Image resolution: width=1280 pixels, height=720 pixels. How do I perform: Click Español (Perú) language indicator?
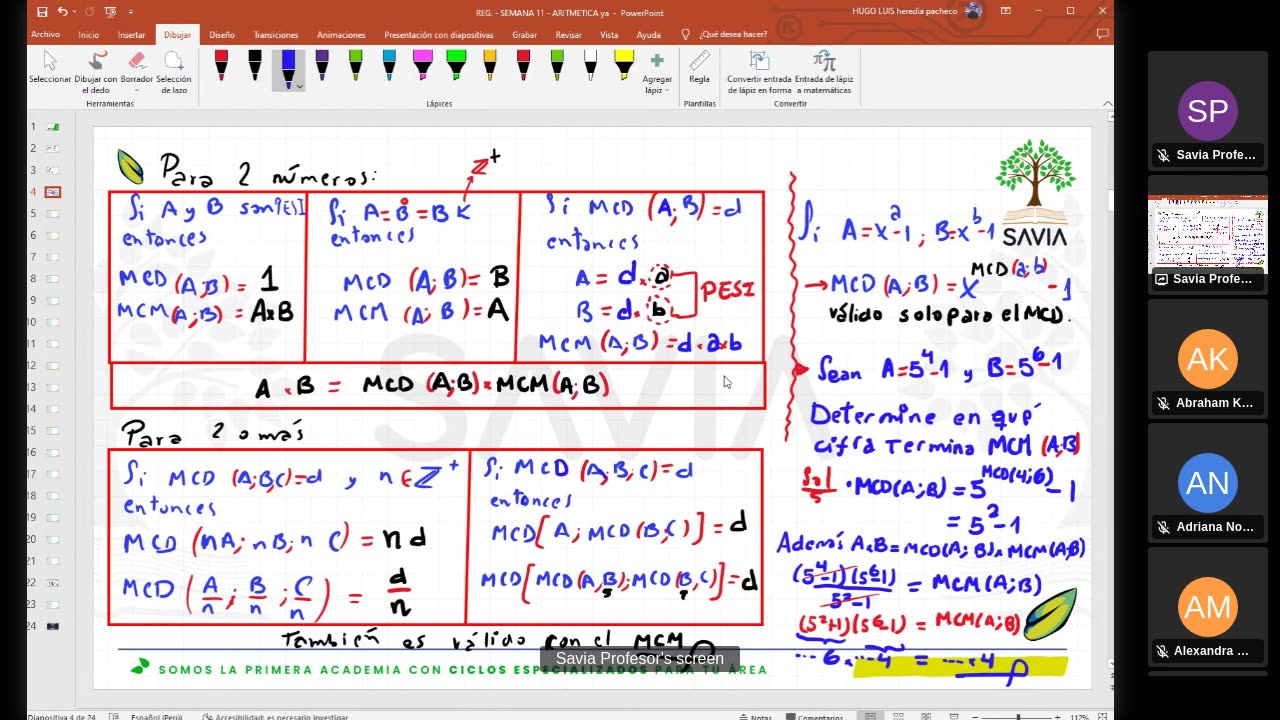157,716
